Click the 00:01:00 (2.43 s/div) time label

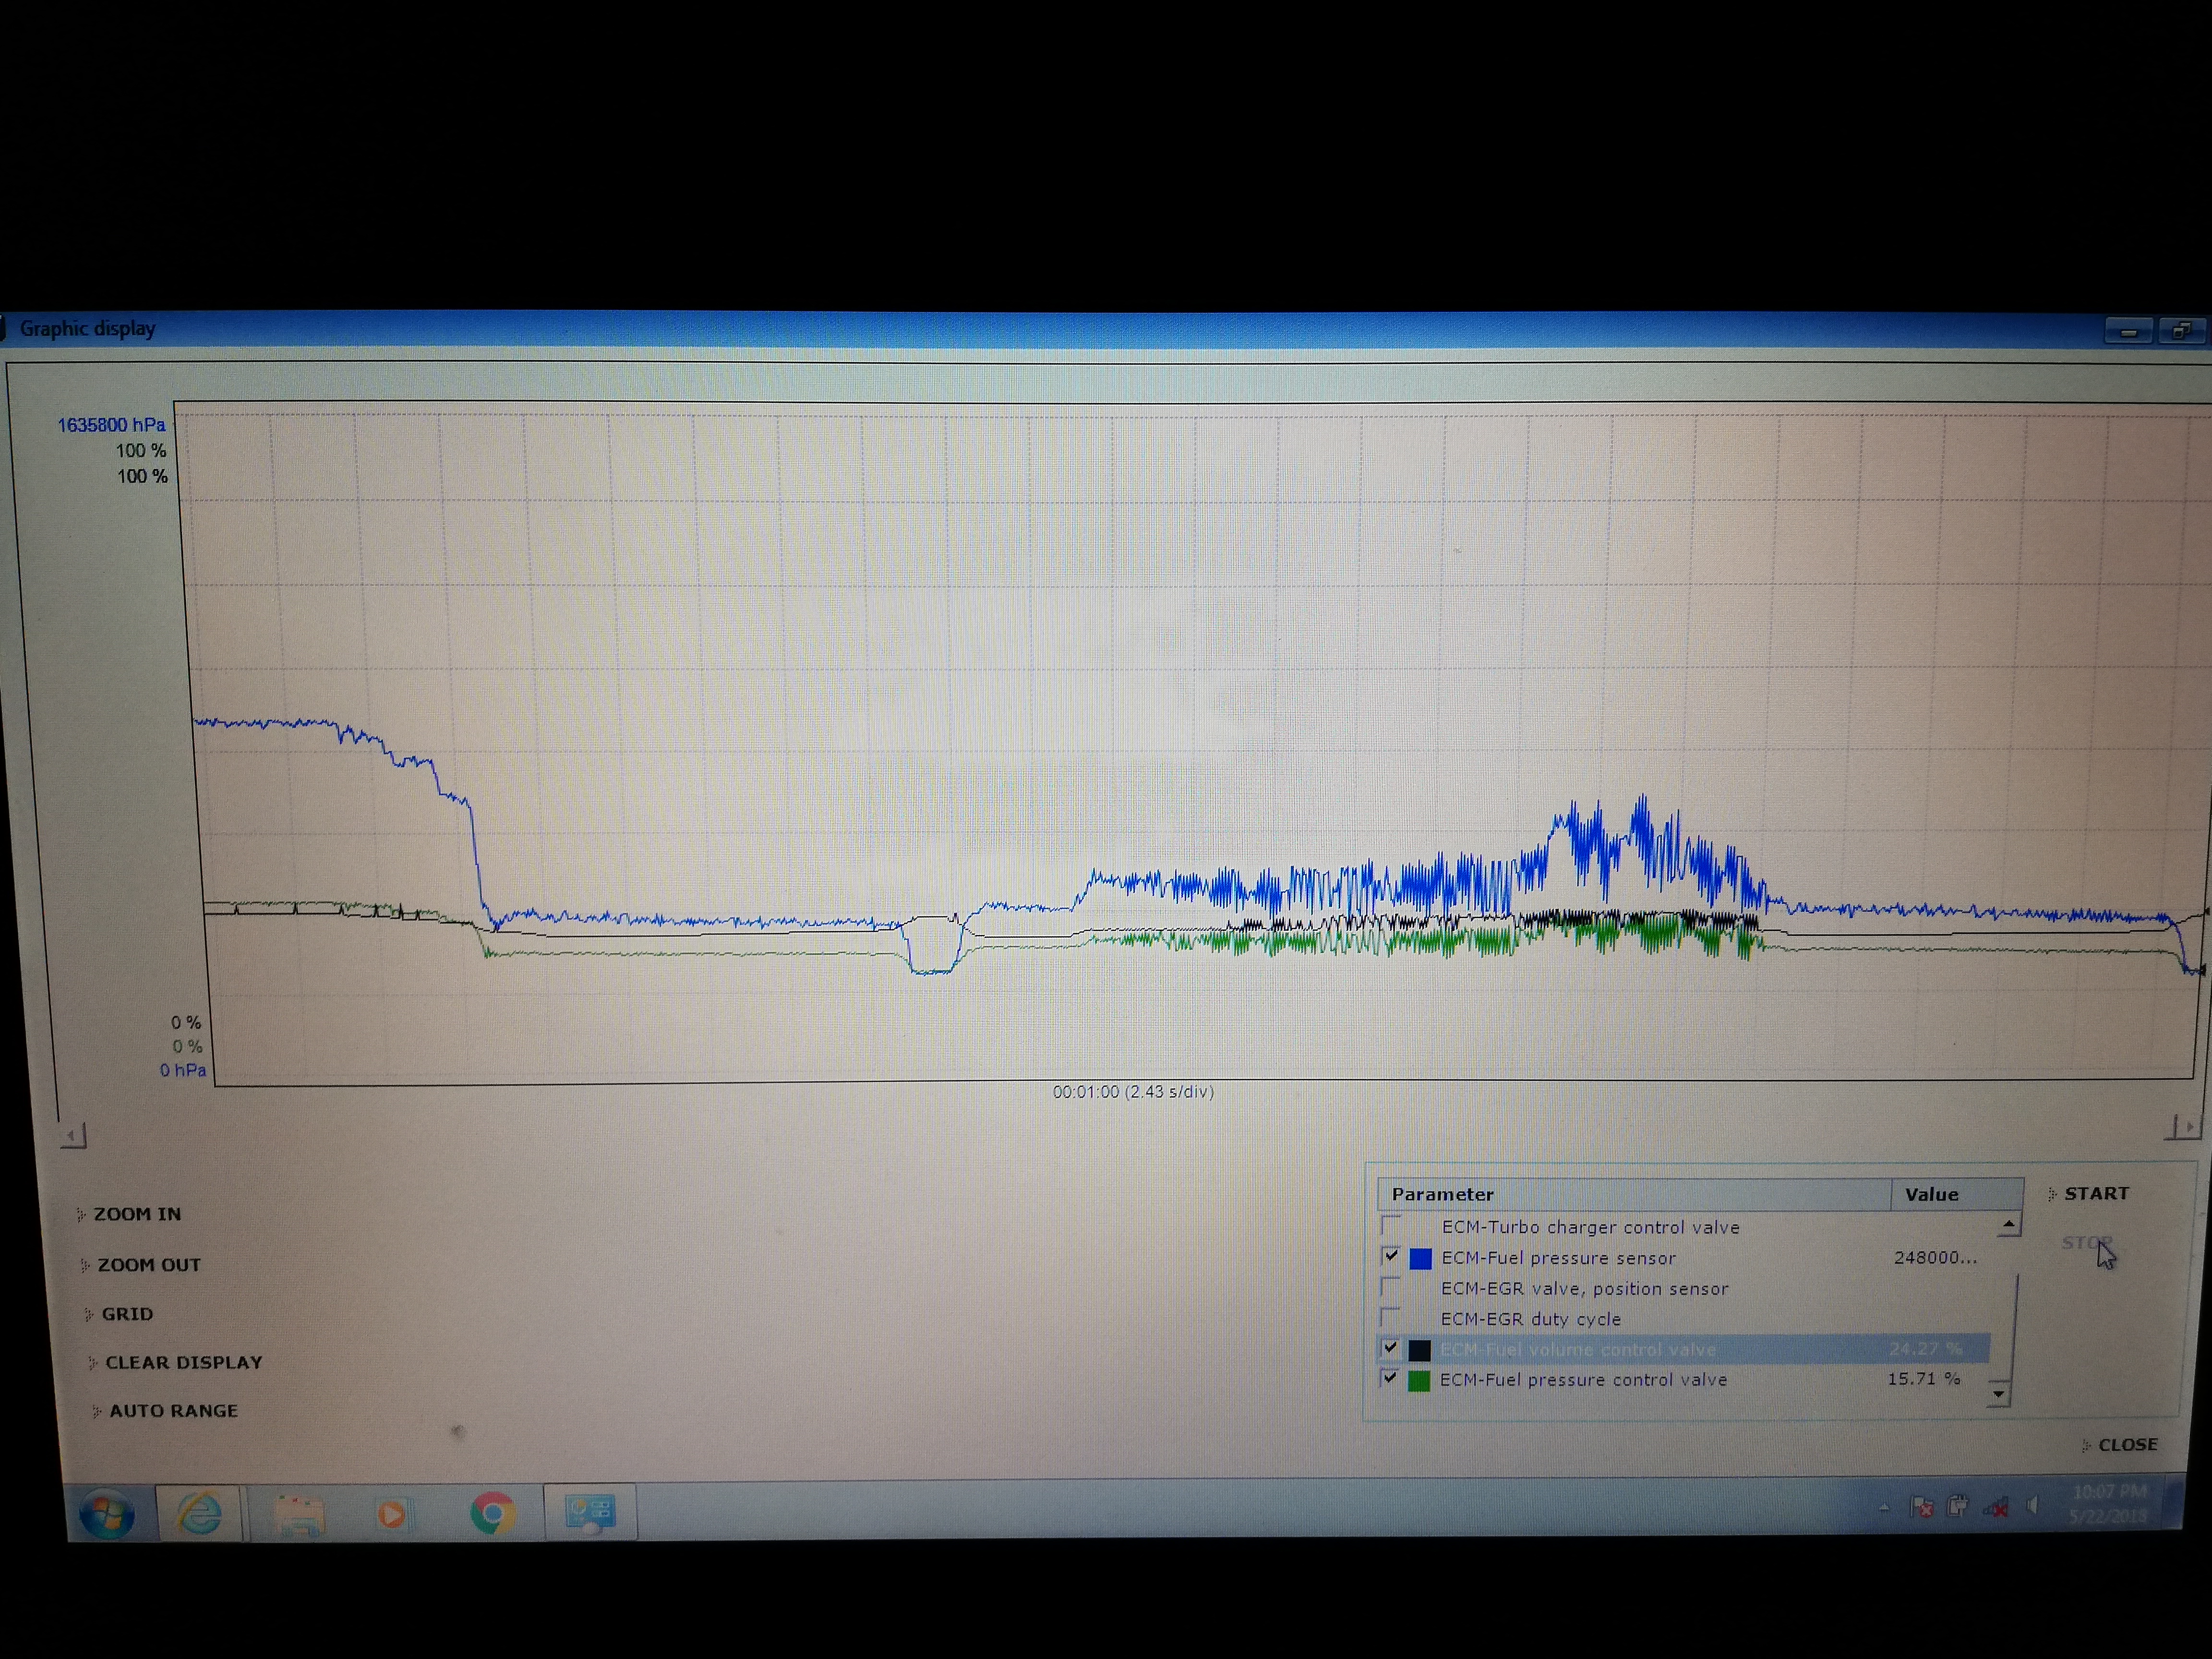(x=1133, y=1092)
